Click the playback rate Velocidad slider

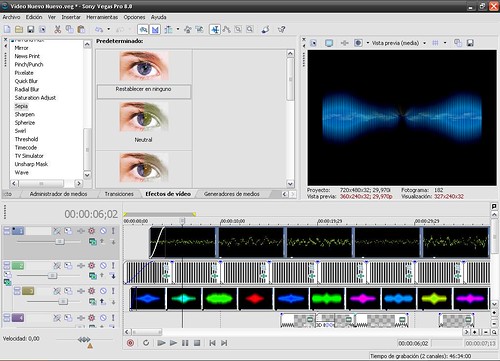pyautogui.click(x=84, y=339)
